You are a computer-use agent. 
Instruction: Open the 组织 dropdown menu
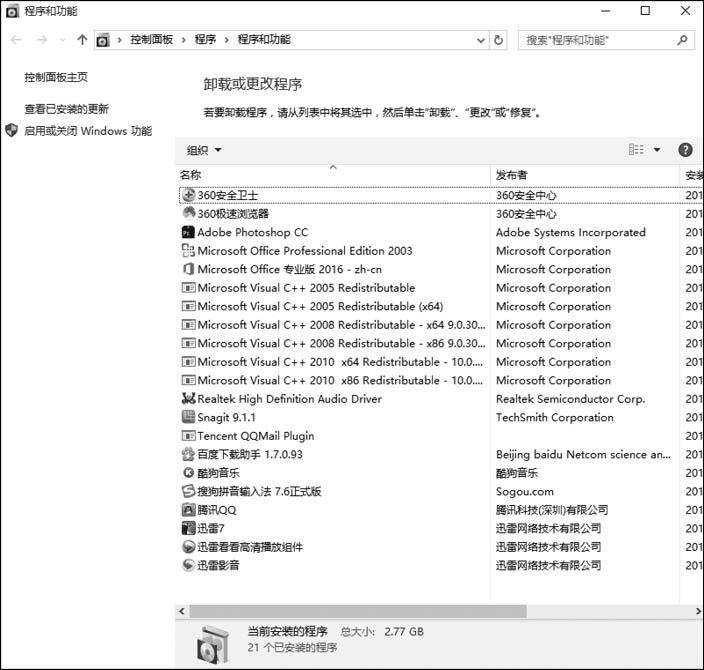pos(204,150)
